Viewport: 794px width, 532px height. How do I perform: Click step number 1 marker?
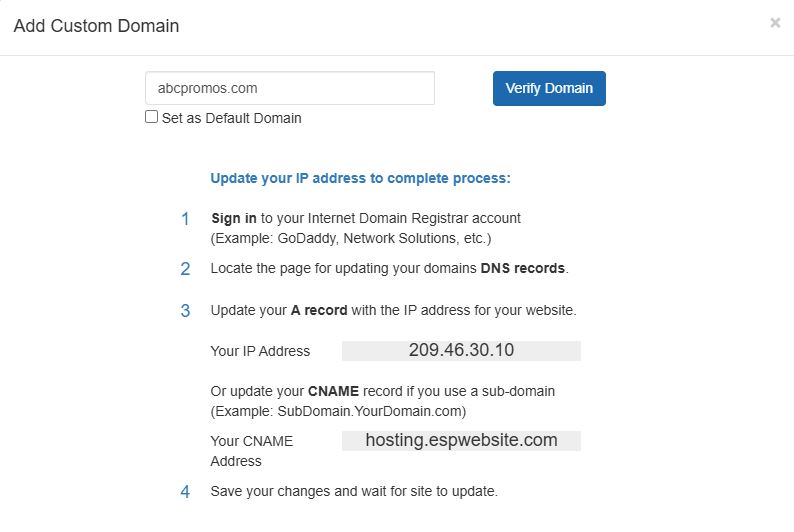[x=185, y=219]
